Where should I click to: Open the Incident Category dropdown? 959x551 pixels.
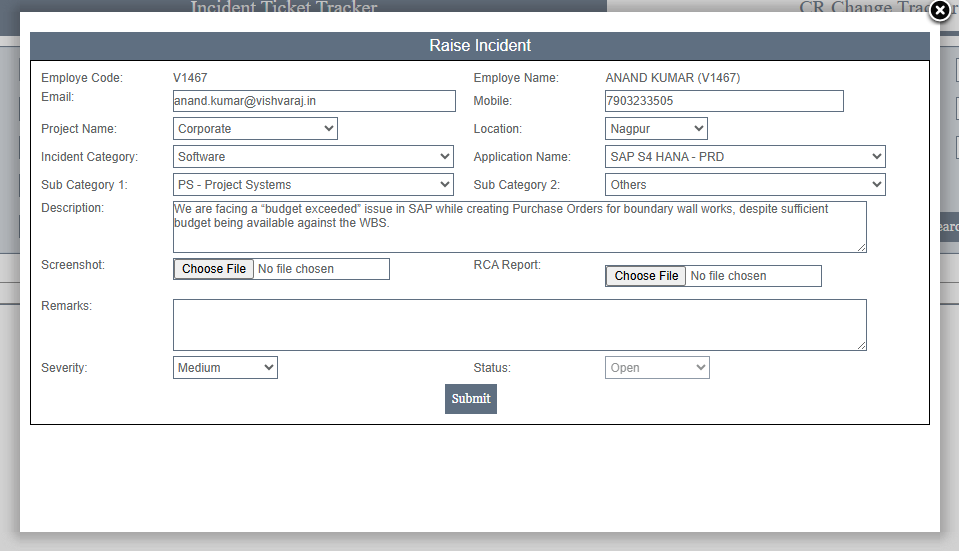click(x=313, y=157)
